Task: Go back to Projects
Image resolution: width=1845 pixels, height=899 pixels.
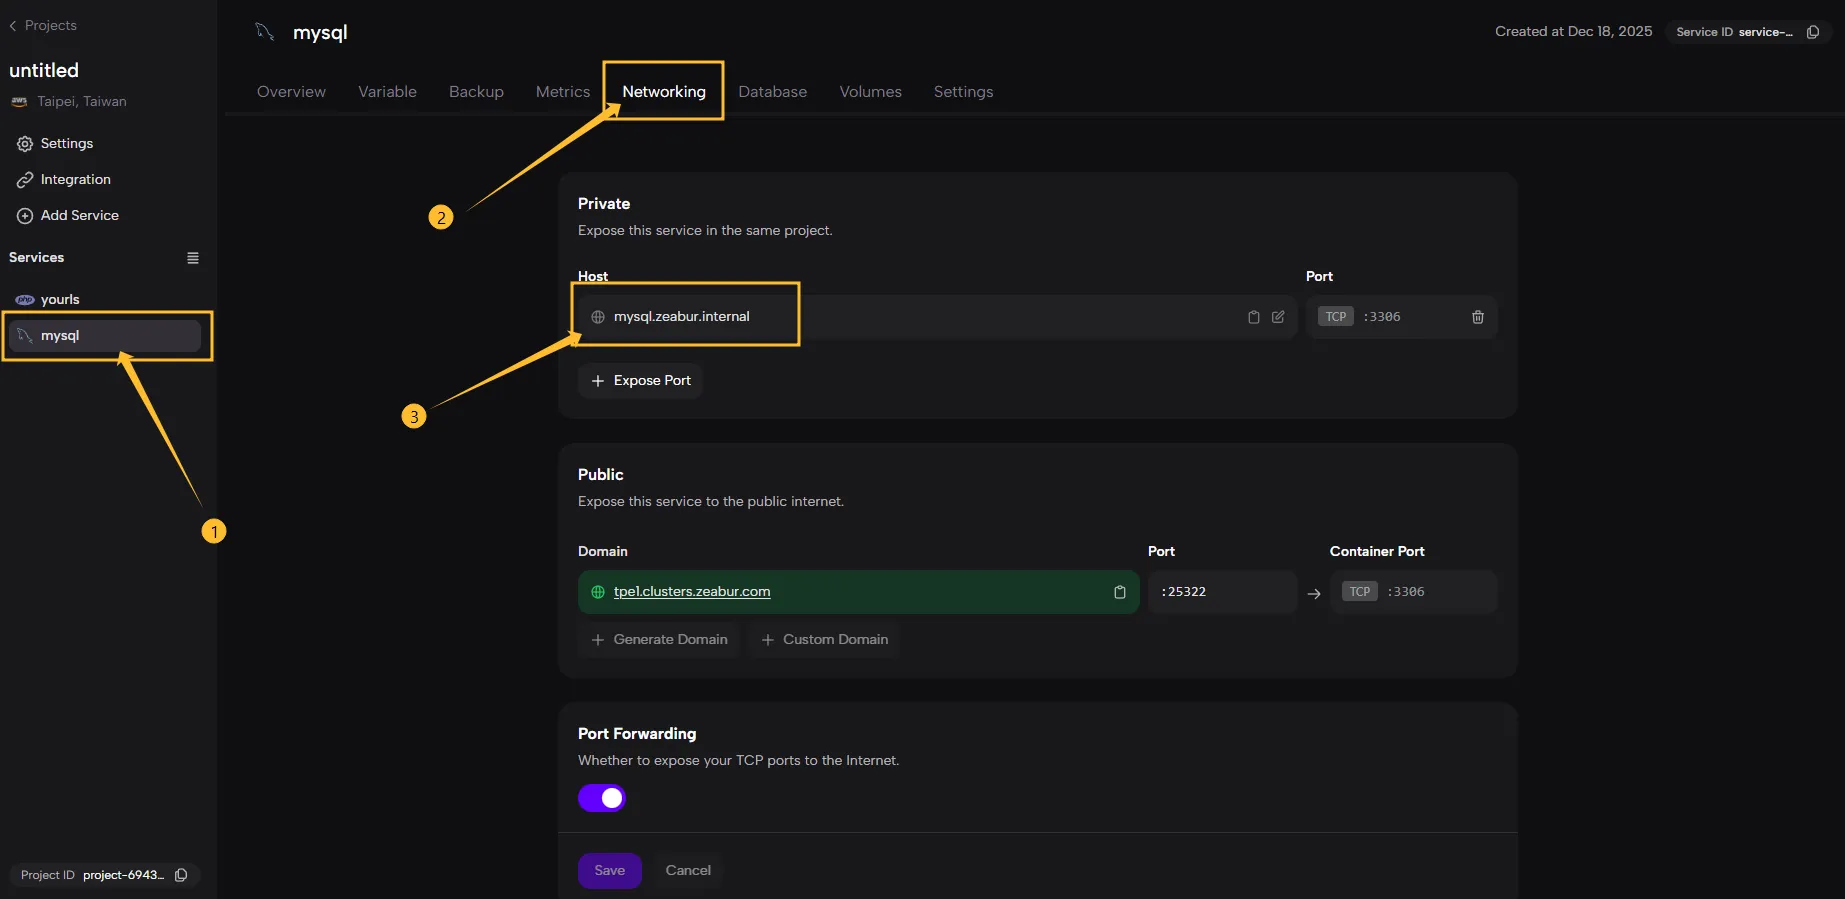Action: (43, 25)
